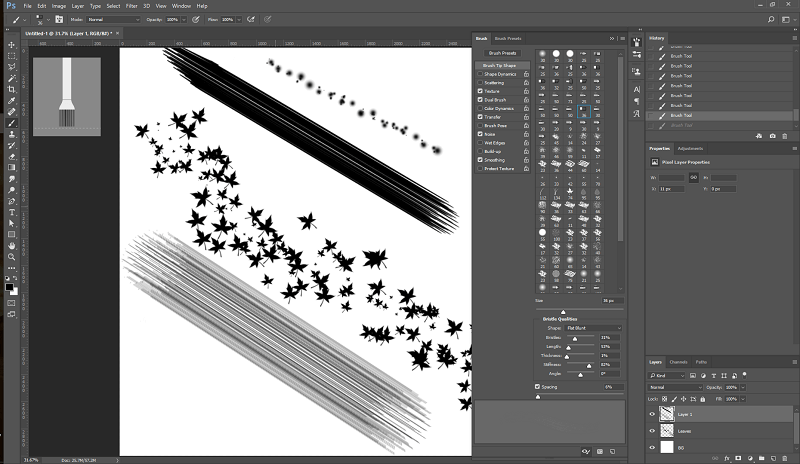Select Brush Tip Shape section

pos(503,65)
